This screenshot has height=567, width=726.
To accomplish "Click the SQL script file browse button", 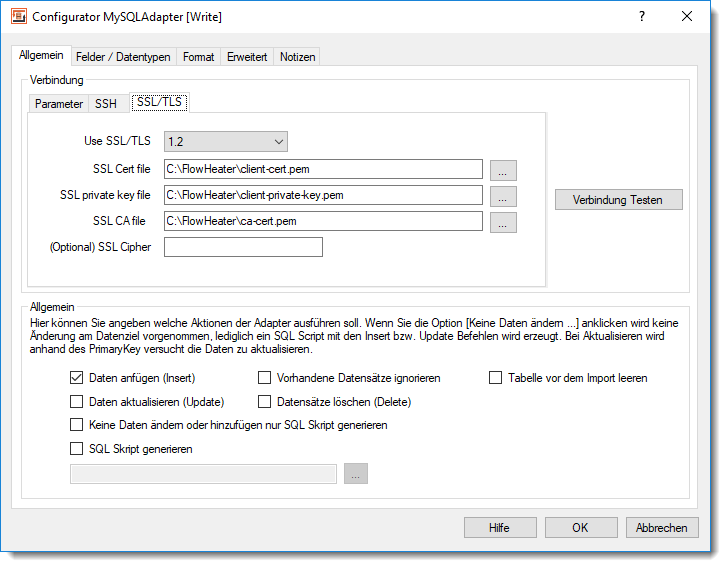I will click(x=356, y=474).
